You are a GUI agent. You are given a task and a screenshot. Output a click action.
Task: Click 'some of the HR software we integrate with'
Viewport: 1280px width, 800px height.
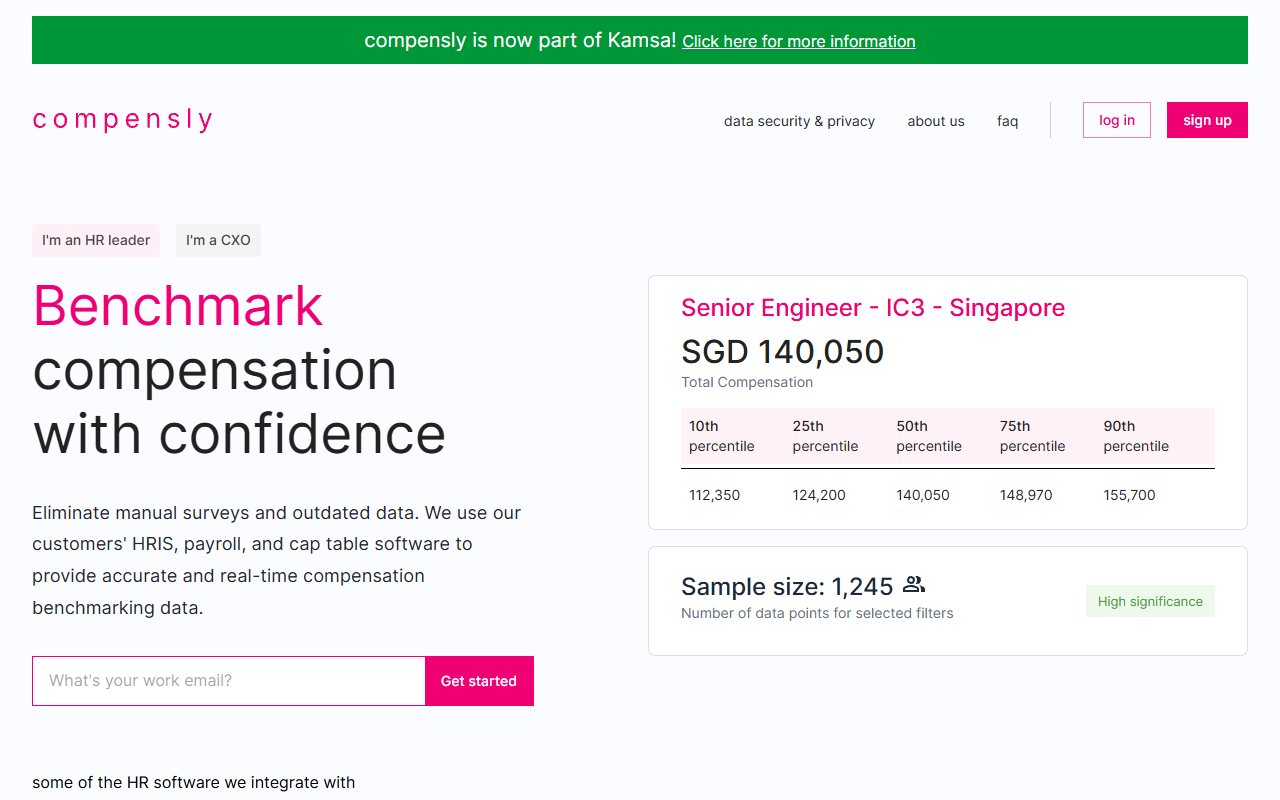point(193,782)
